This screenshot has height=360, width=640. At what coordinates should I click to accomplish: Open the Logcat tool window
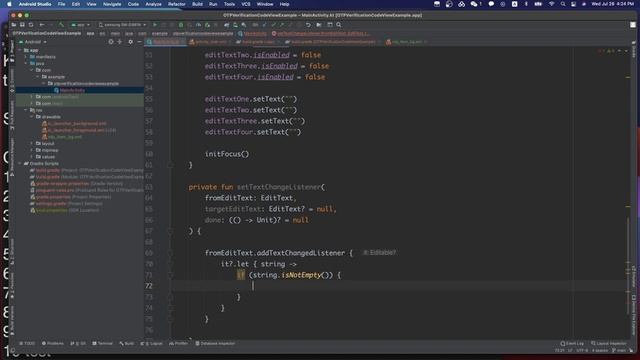pos(151,344)
